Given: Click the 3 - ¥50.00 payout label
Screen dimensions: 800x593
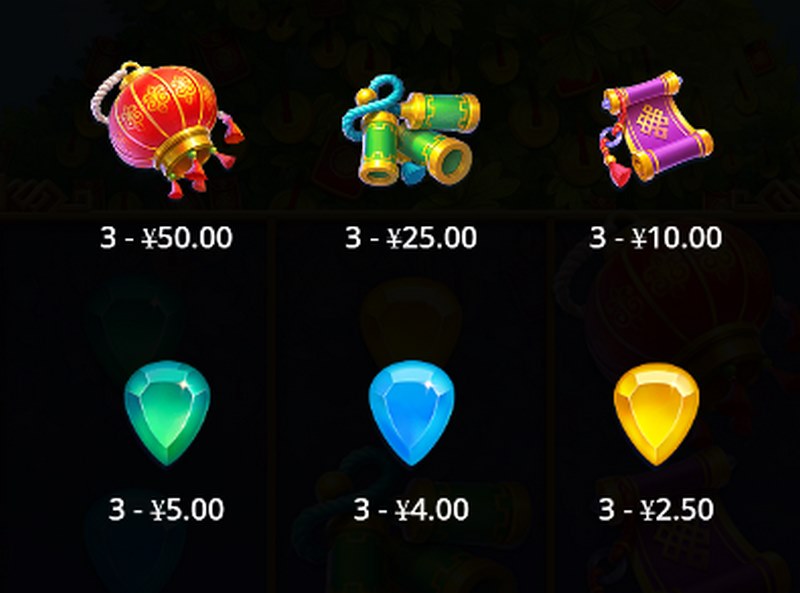Looking at the screenshot, I should coord(166,237).
